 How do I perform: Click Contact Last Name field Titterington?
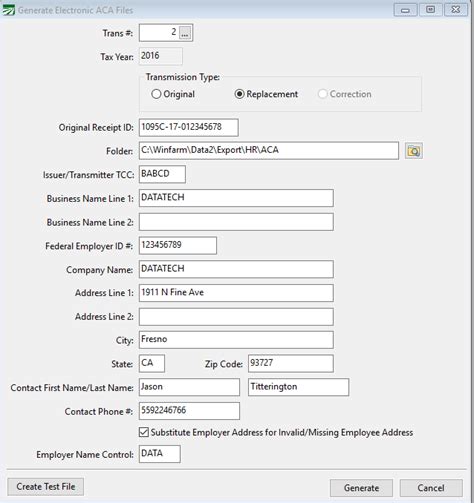pos(298,387)
